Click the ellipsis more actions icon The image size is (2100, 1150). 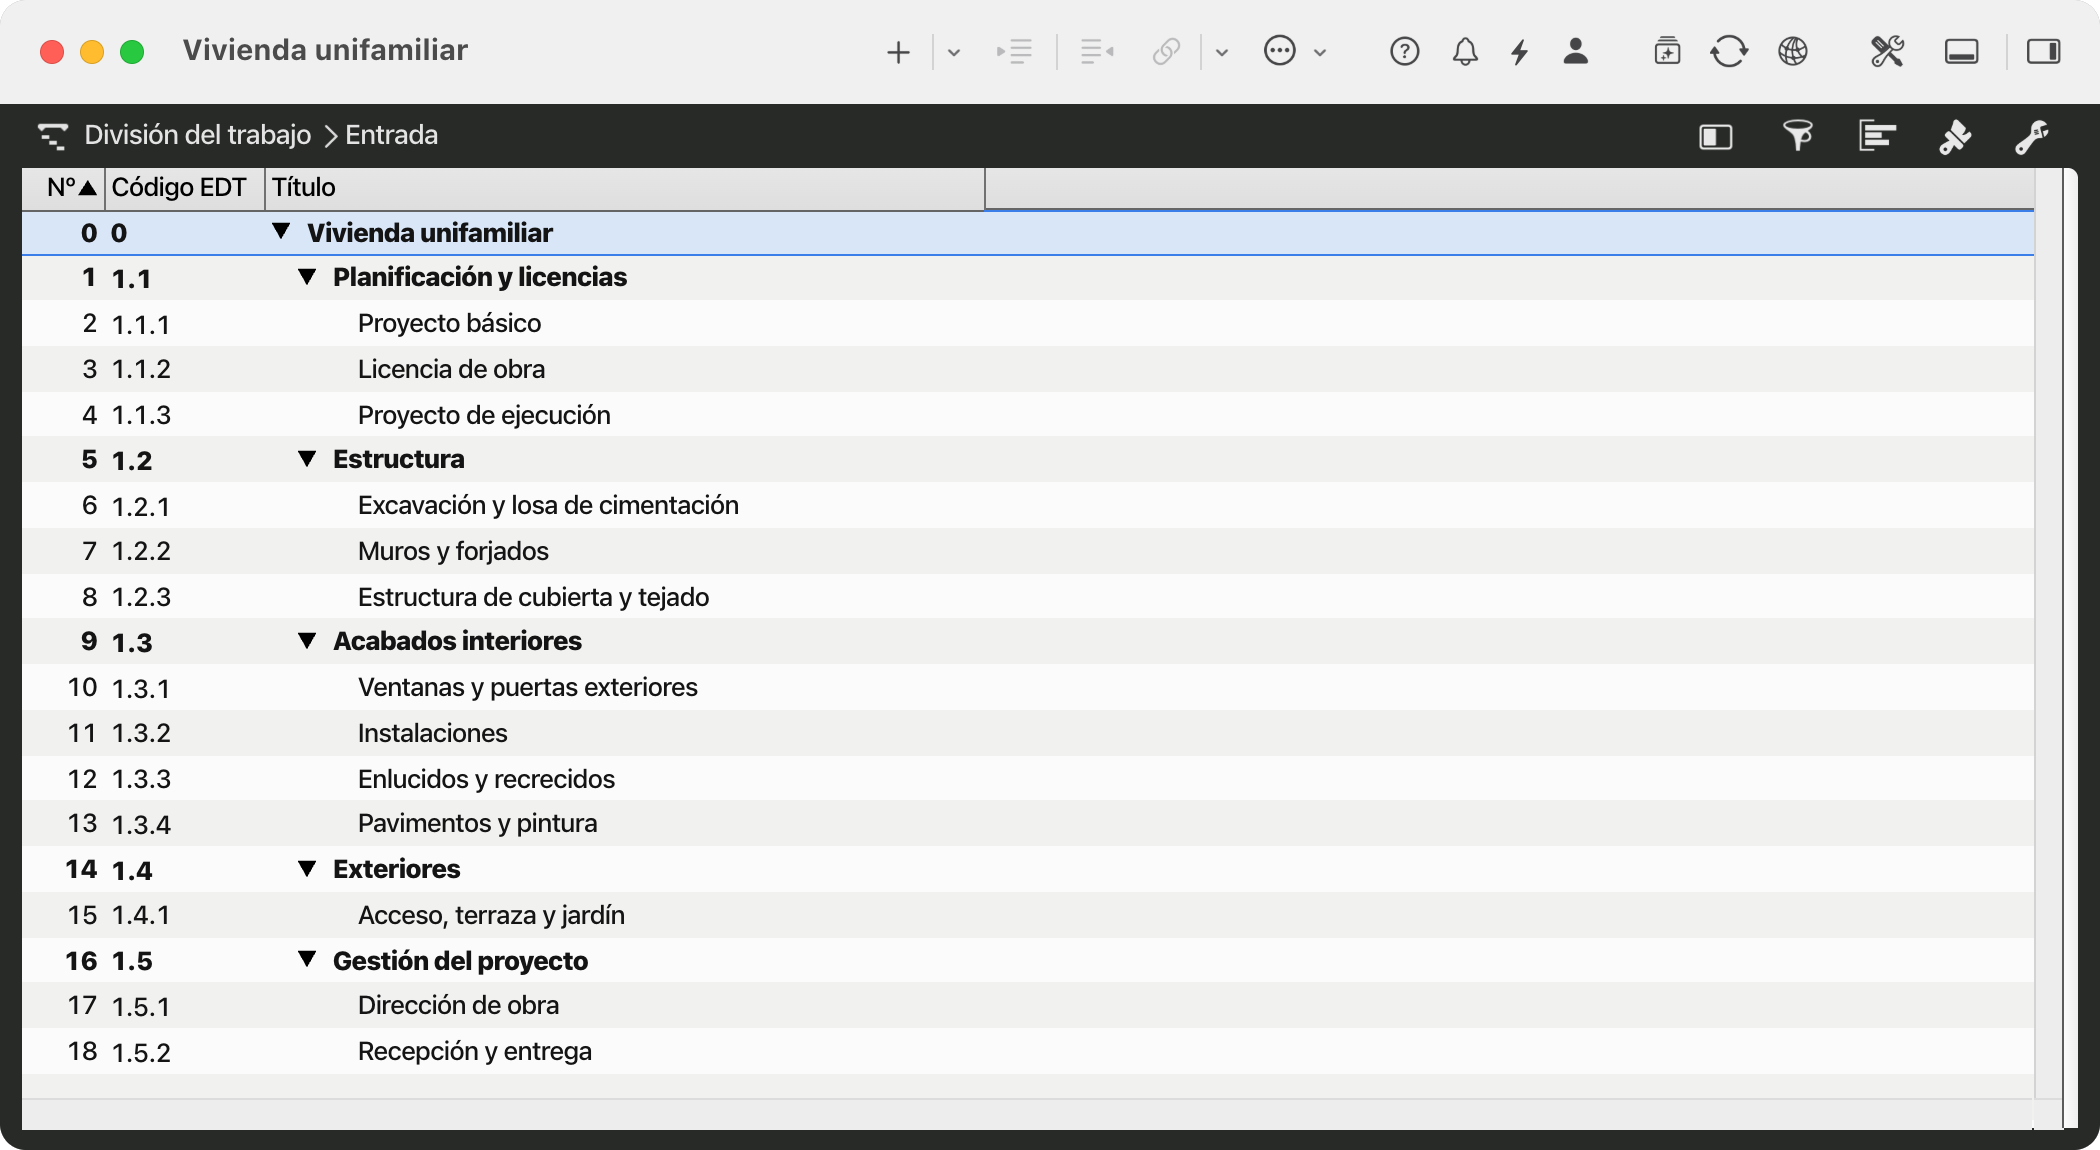click(1280, 51)
